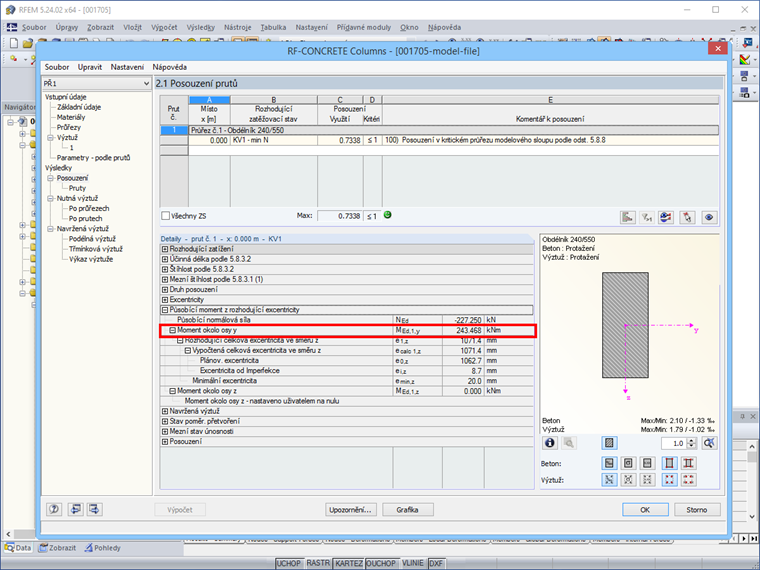Open the Data navigator tab in RFEM
The height and width of the screenshot is (570, 760).
pyautogui.click(x=18, y=548)
